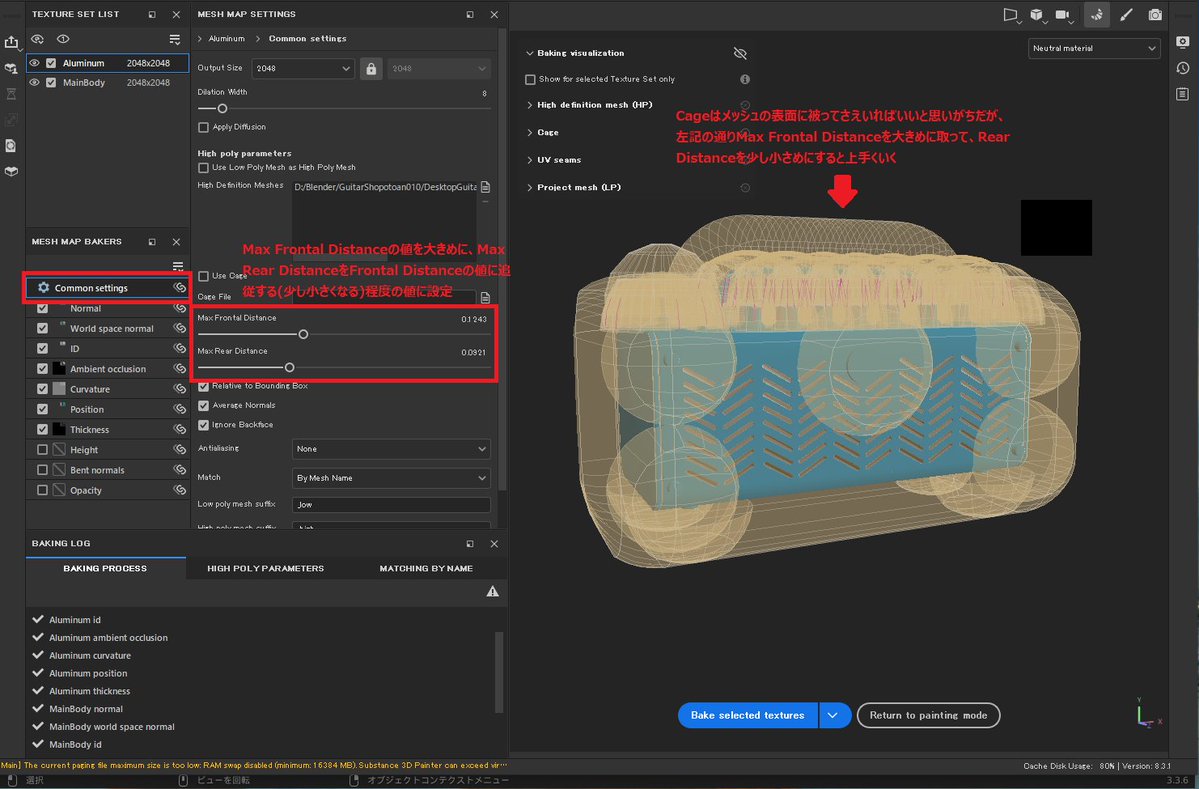Open the log notes panel icon
1199x789 pixels.
tap(1183, 94)
